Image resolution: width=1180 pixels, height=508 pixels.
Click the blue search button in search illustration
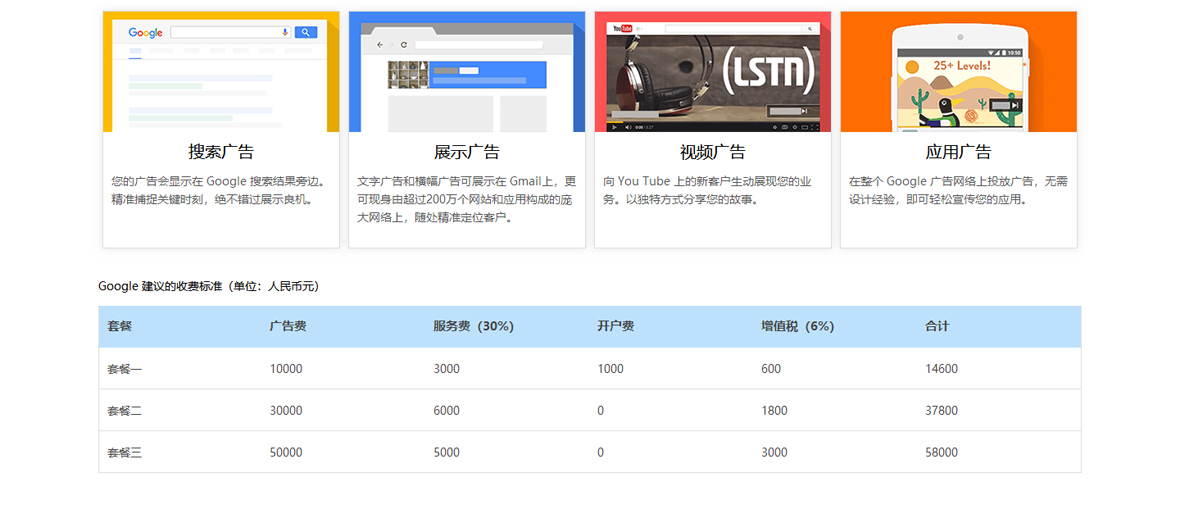(x=306, y=32)
